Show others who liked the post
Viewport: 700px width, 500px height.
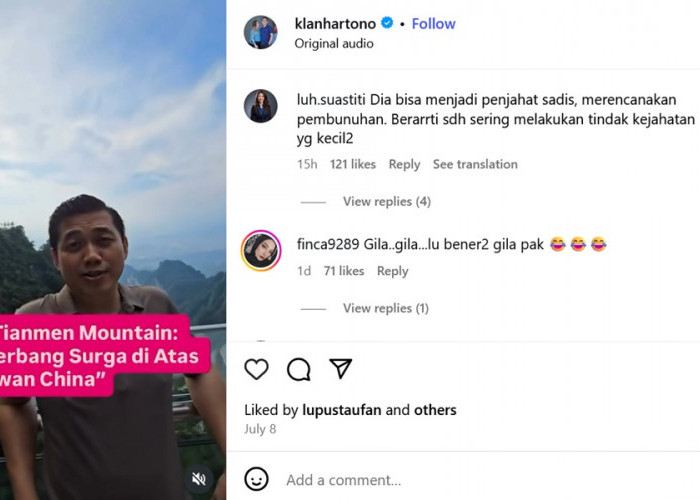434,410
